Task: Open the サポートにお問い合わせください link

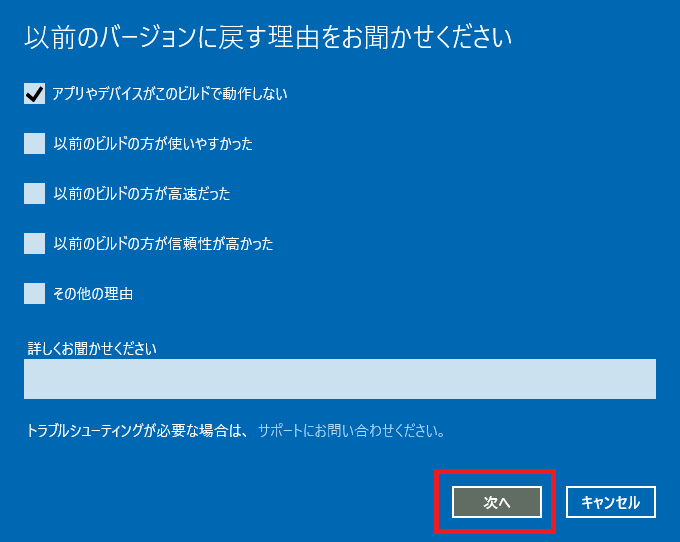Action: pos(352,431)
